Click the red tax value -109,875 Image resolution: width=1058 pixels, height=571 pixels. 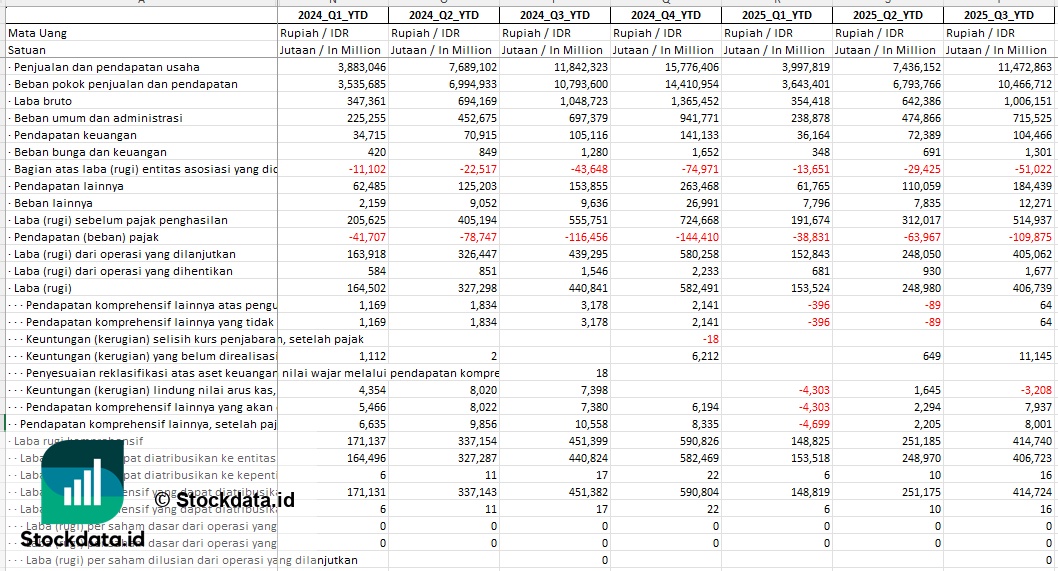pyautogui.click(x=1030, y=237)
